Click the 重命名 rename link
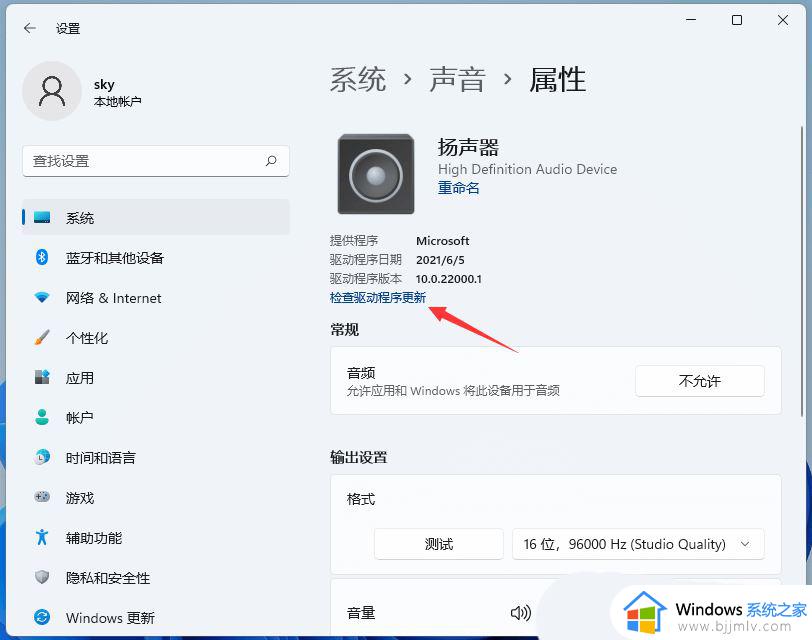The image size is (812, 640). (x=458, y=187)
